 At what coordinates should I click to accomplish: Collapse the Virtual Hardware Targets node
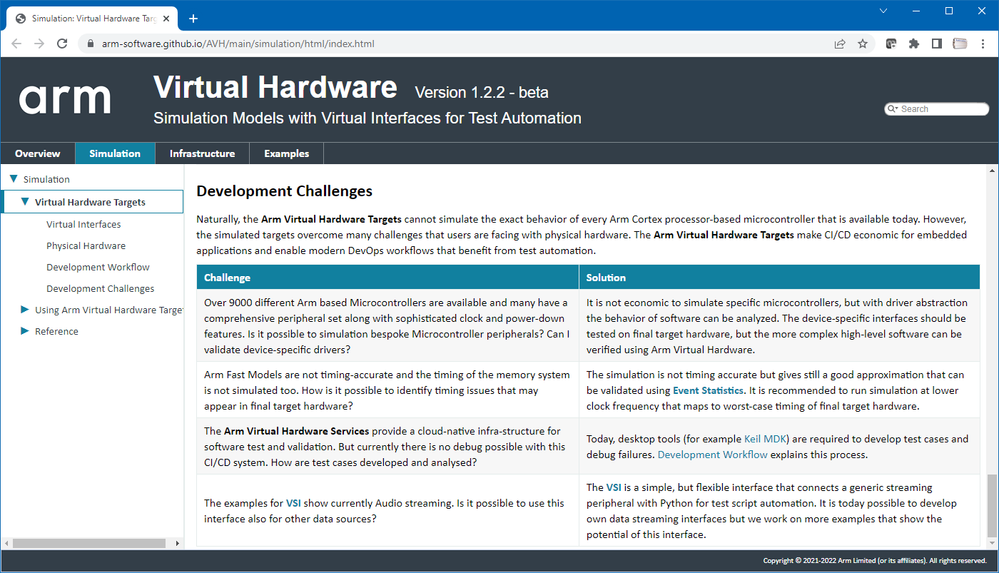[x=25, y=201]
